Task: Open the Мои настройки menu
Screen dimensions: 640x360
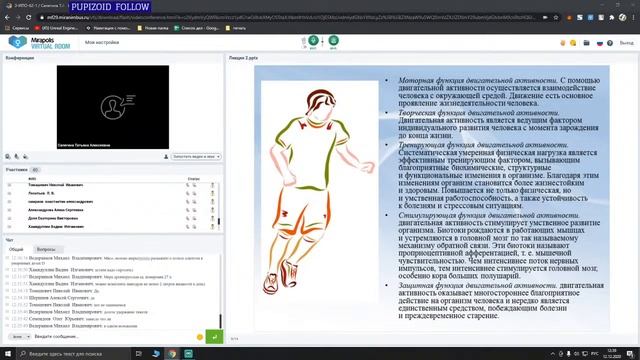Action: (x=102, y=42)
